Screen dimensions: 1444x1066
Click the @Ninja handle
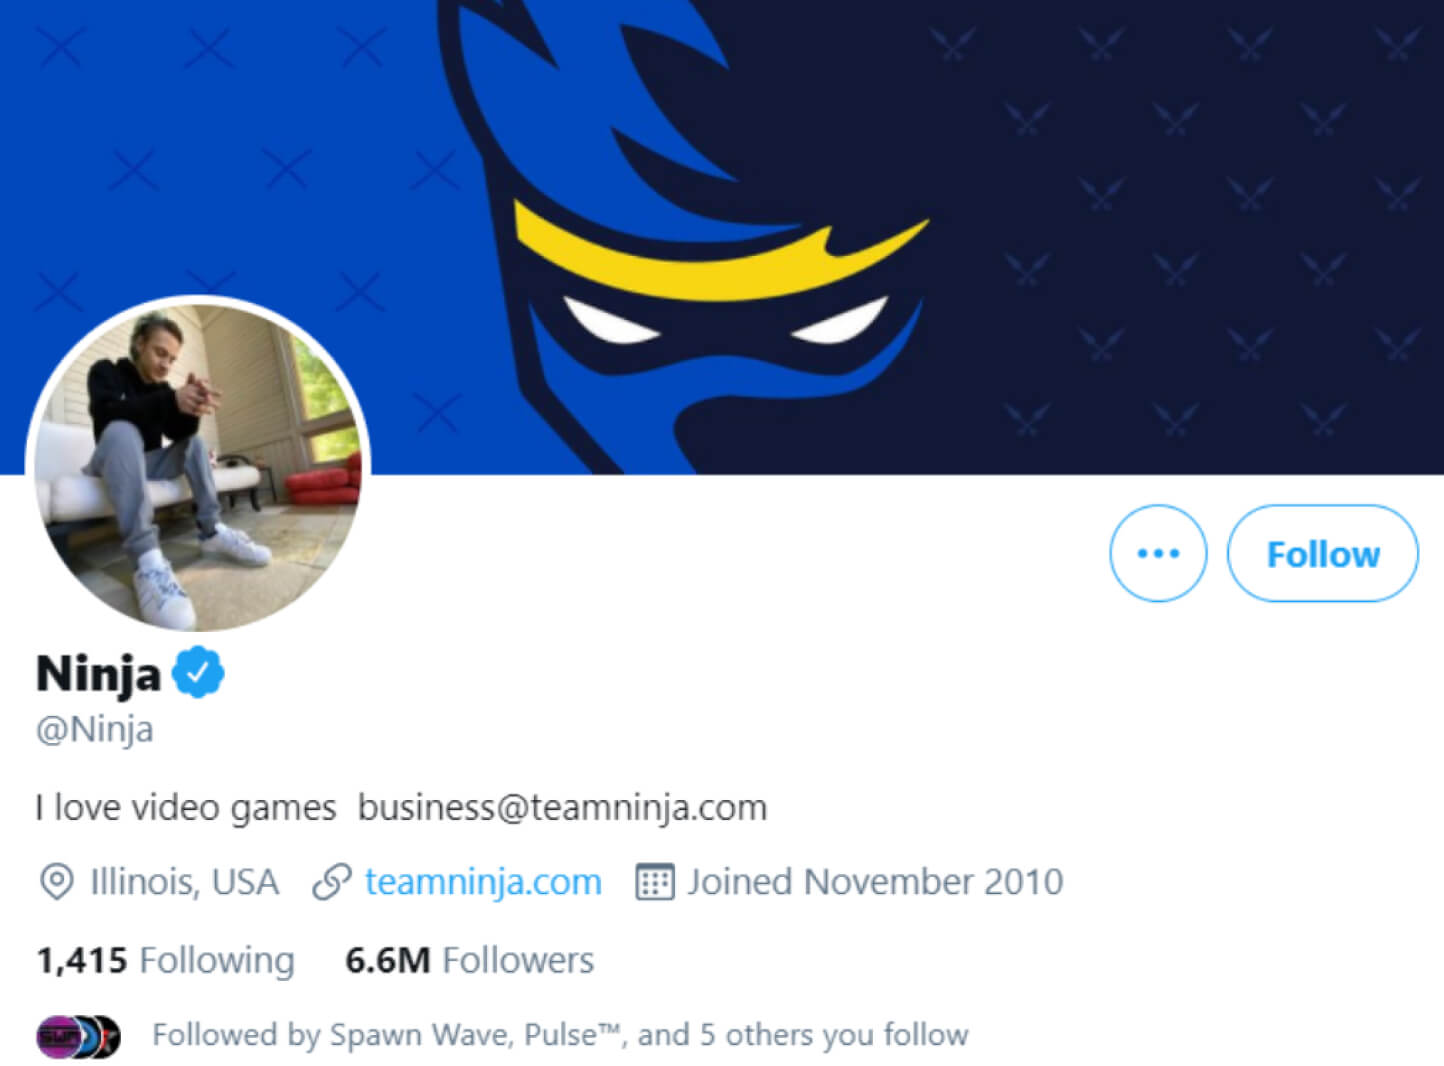(x=95, y=729)
